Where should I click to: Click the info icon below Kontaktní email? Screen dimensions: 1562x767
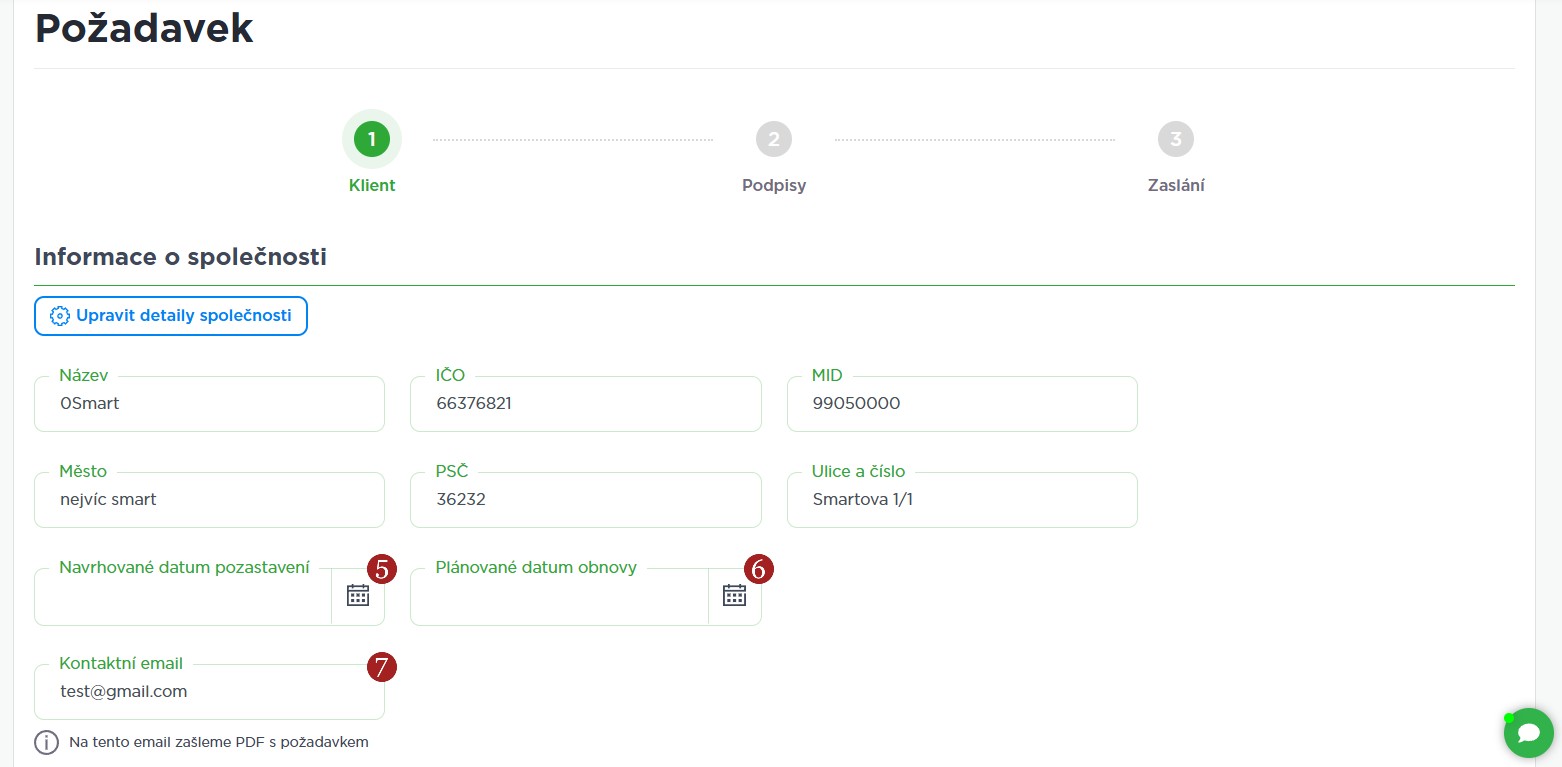46,743
